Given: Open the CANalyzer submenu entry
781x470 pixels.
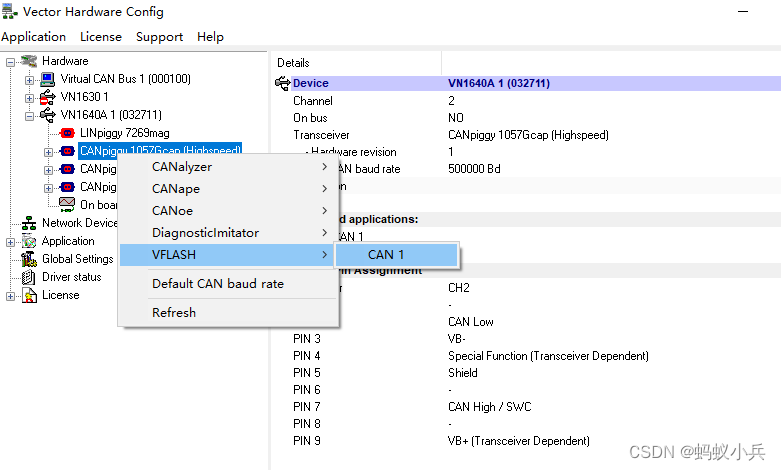Looking at the screenshot, I should click(182, 167).
